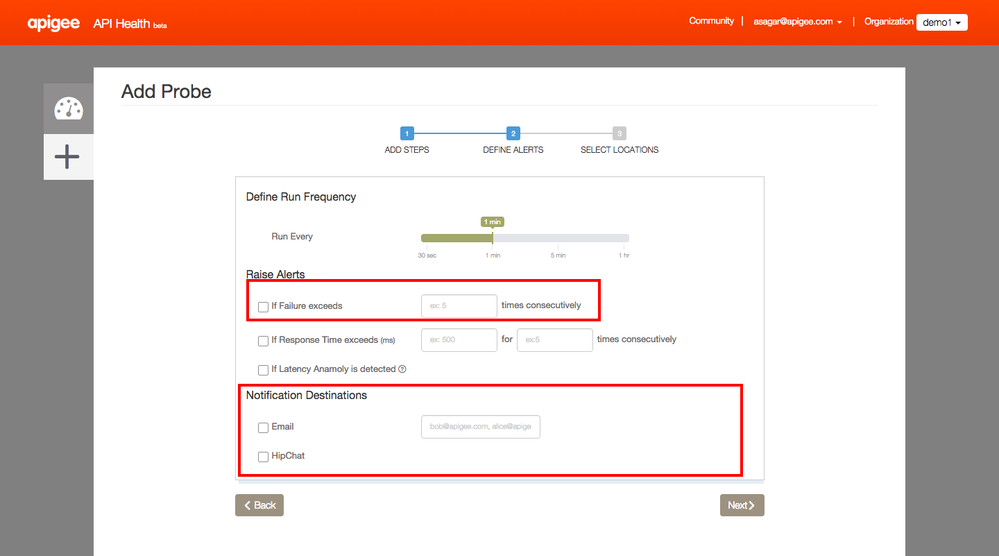Click the plus icon to add probe

pyautogui.click(x=67, y=157)
